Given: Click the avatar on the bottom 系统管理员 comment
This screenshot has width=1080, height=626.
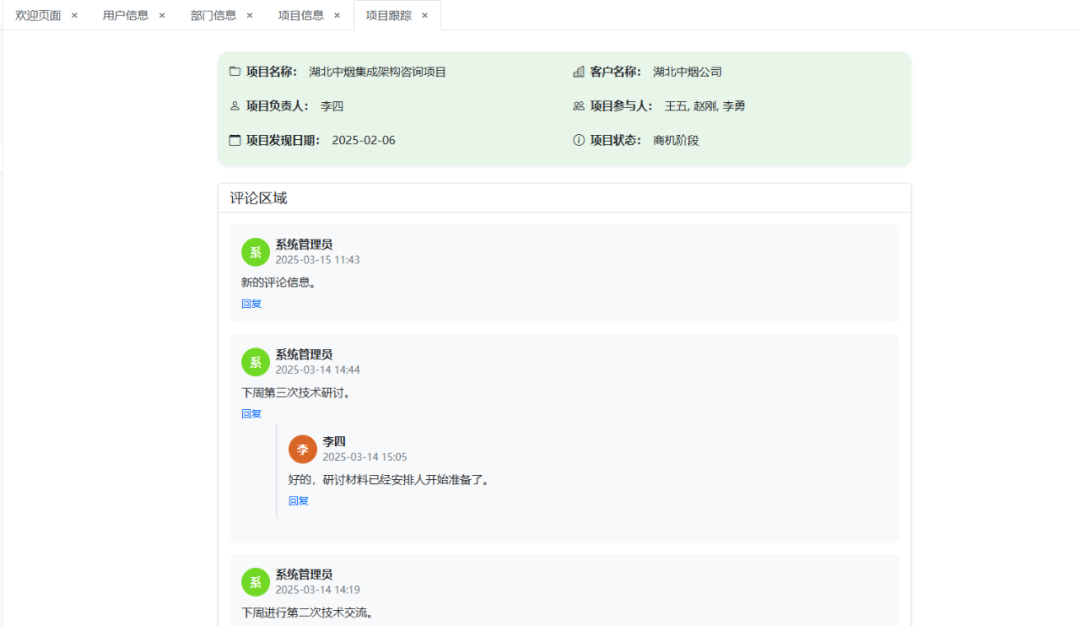Looking at the screenshot, I should point(255,582).
